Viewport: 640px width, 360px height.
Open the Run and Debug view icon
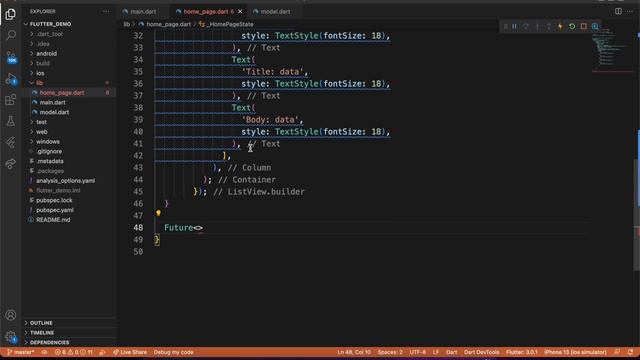tap(11, 79)
